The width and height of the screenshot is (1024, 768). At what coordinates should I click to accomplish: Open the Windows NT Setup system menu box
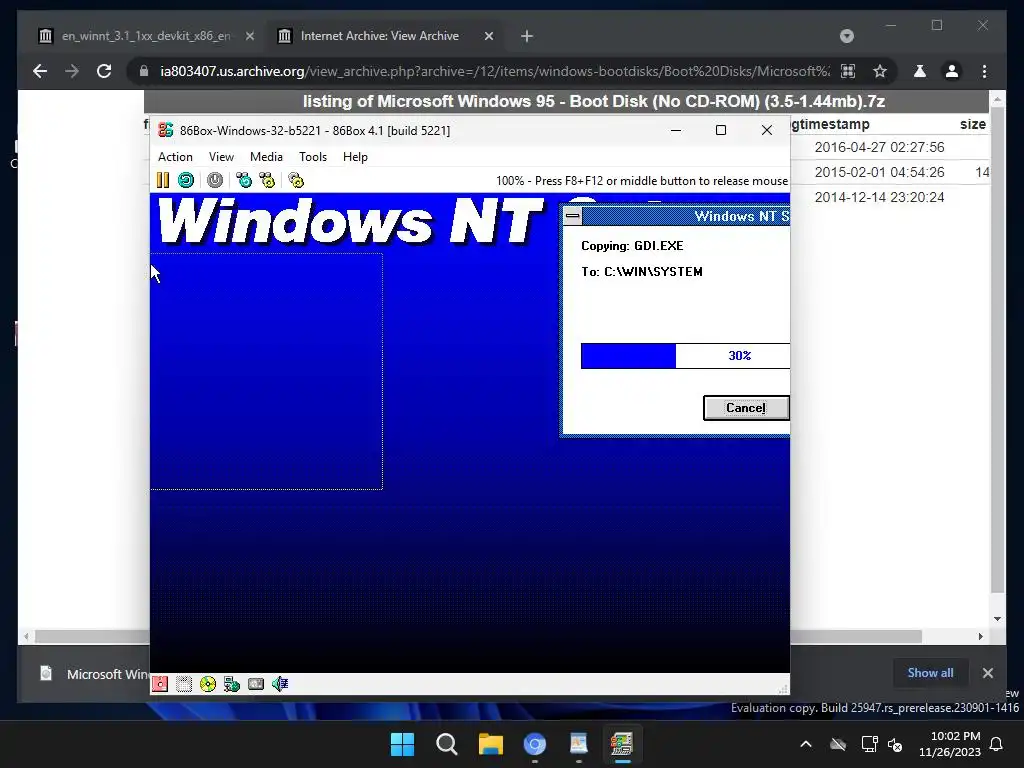pyautogui.click(x=573, y=216)
